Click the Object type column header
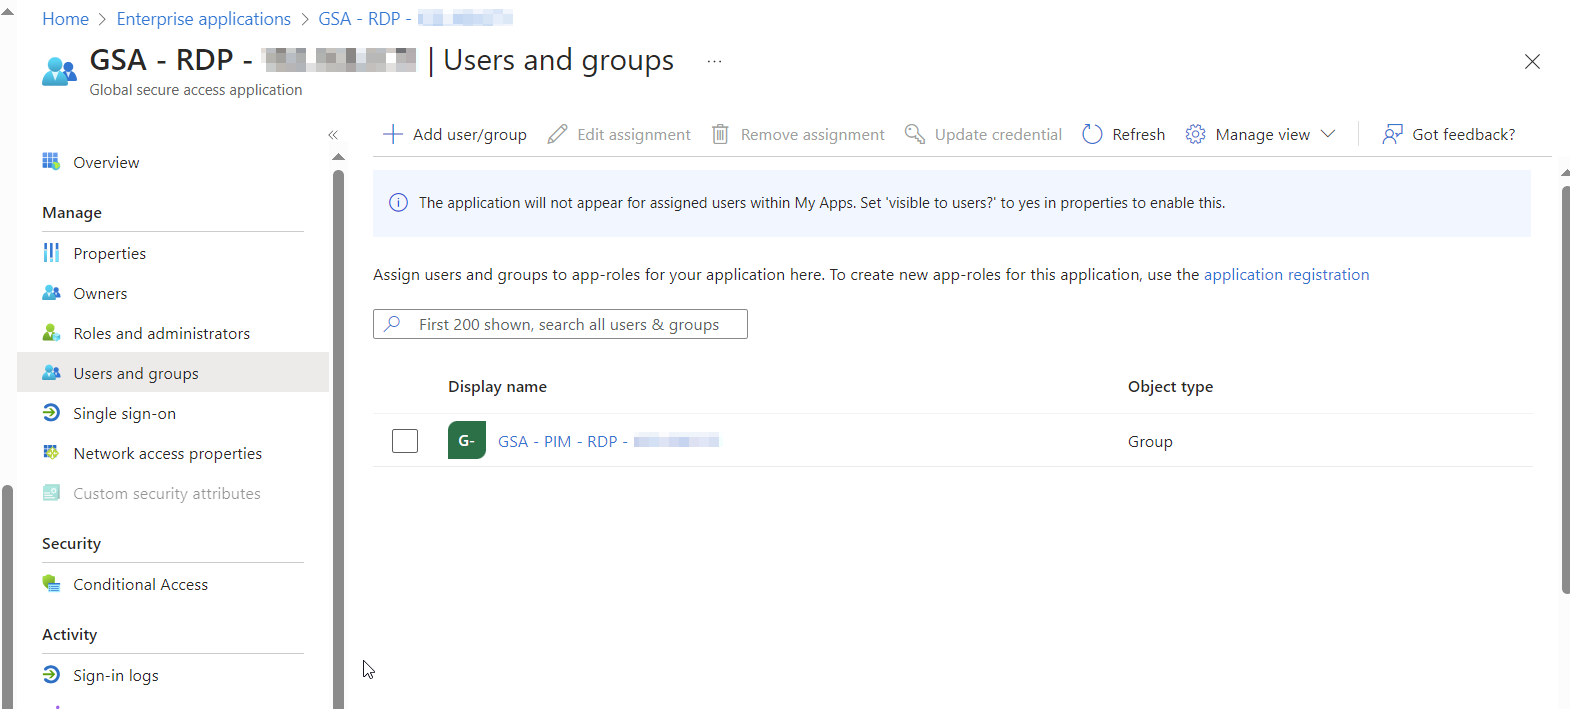 tap(1170, 386)
